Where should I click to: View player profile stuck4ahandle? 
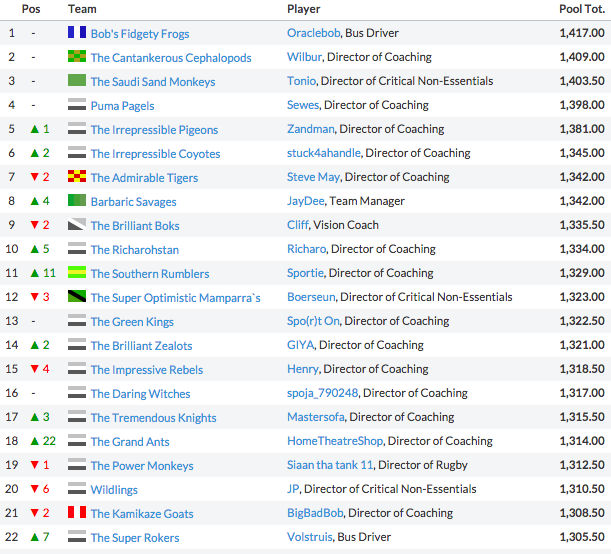tap(324, 153)
